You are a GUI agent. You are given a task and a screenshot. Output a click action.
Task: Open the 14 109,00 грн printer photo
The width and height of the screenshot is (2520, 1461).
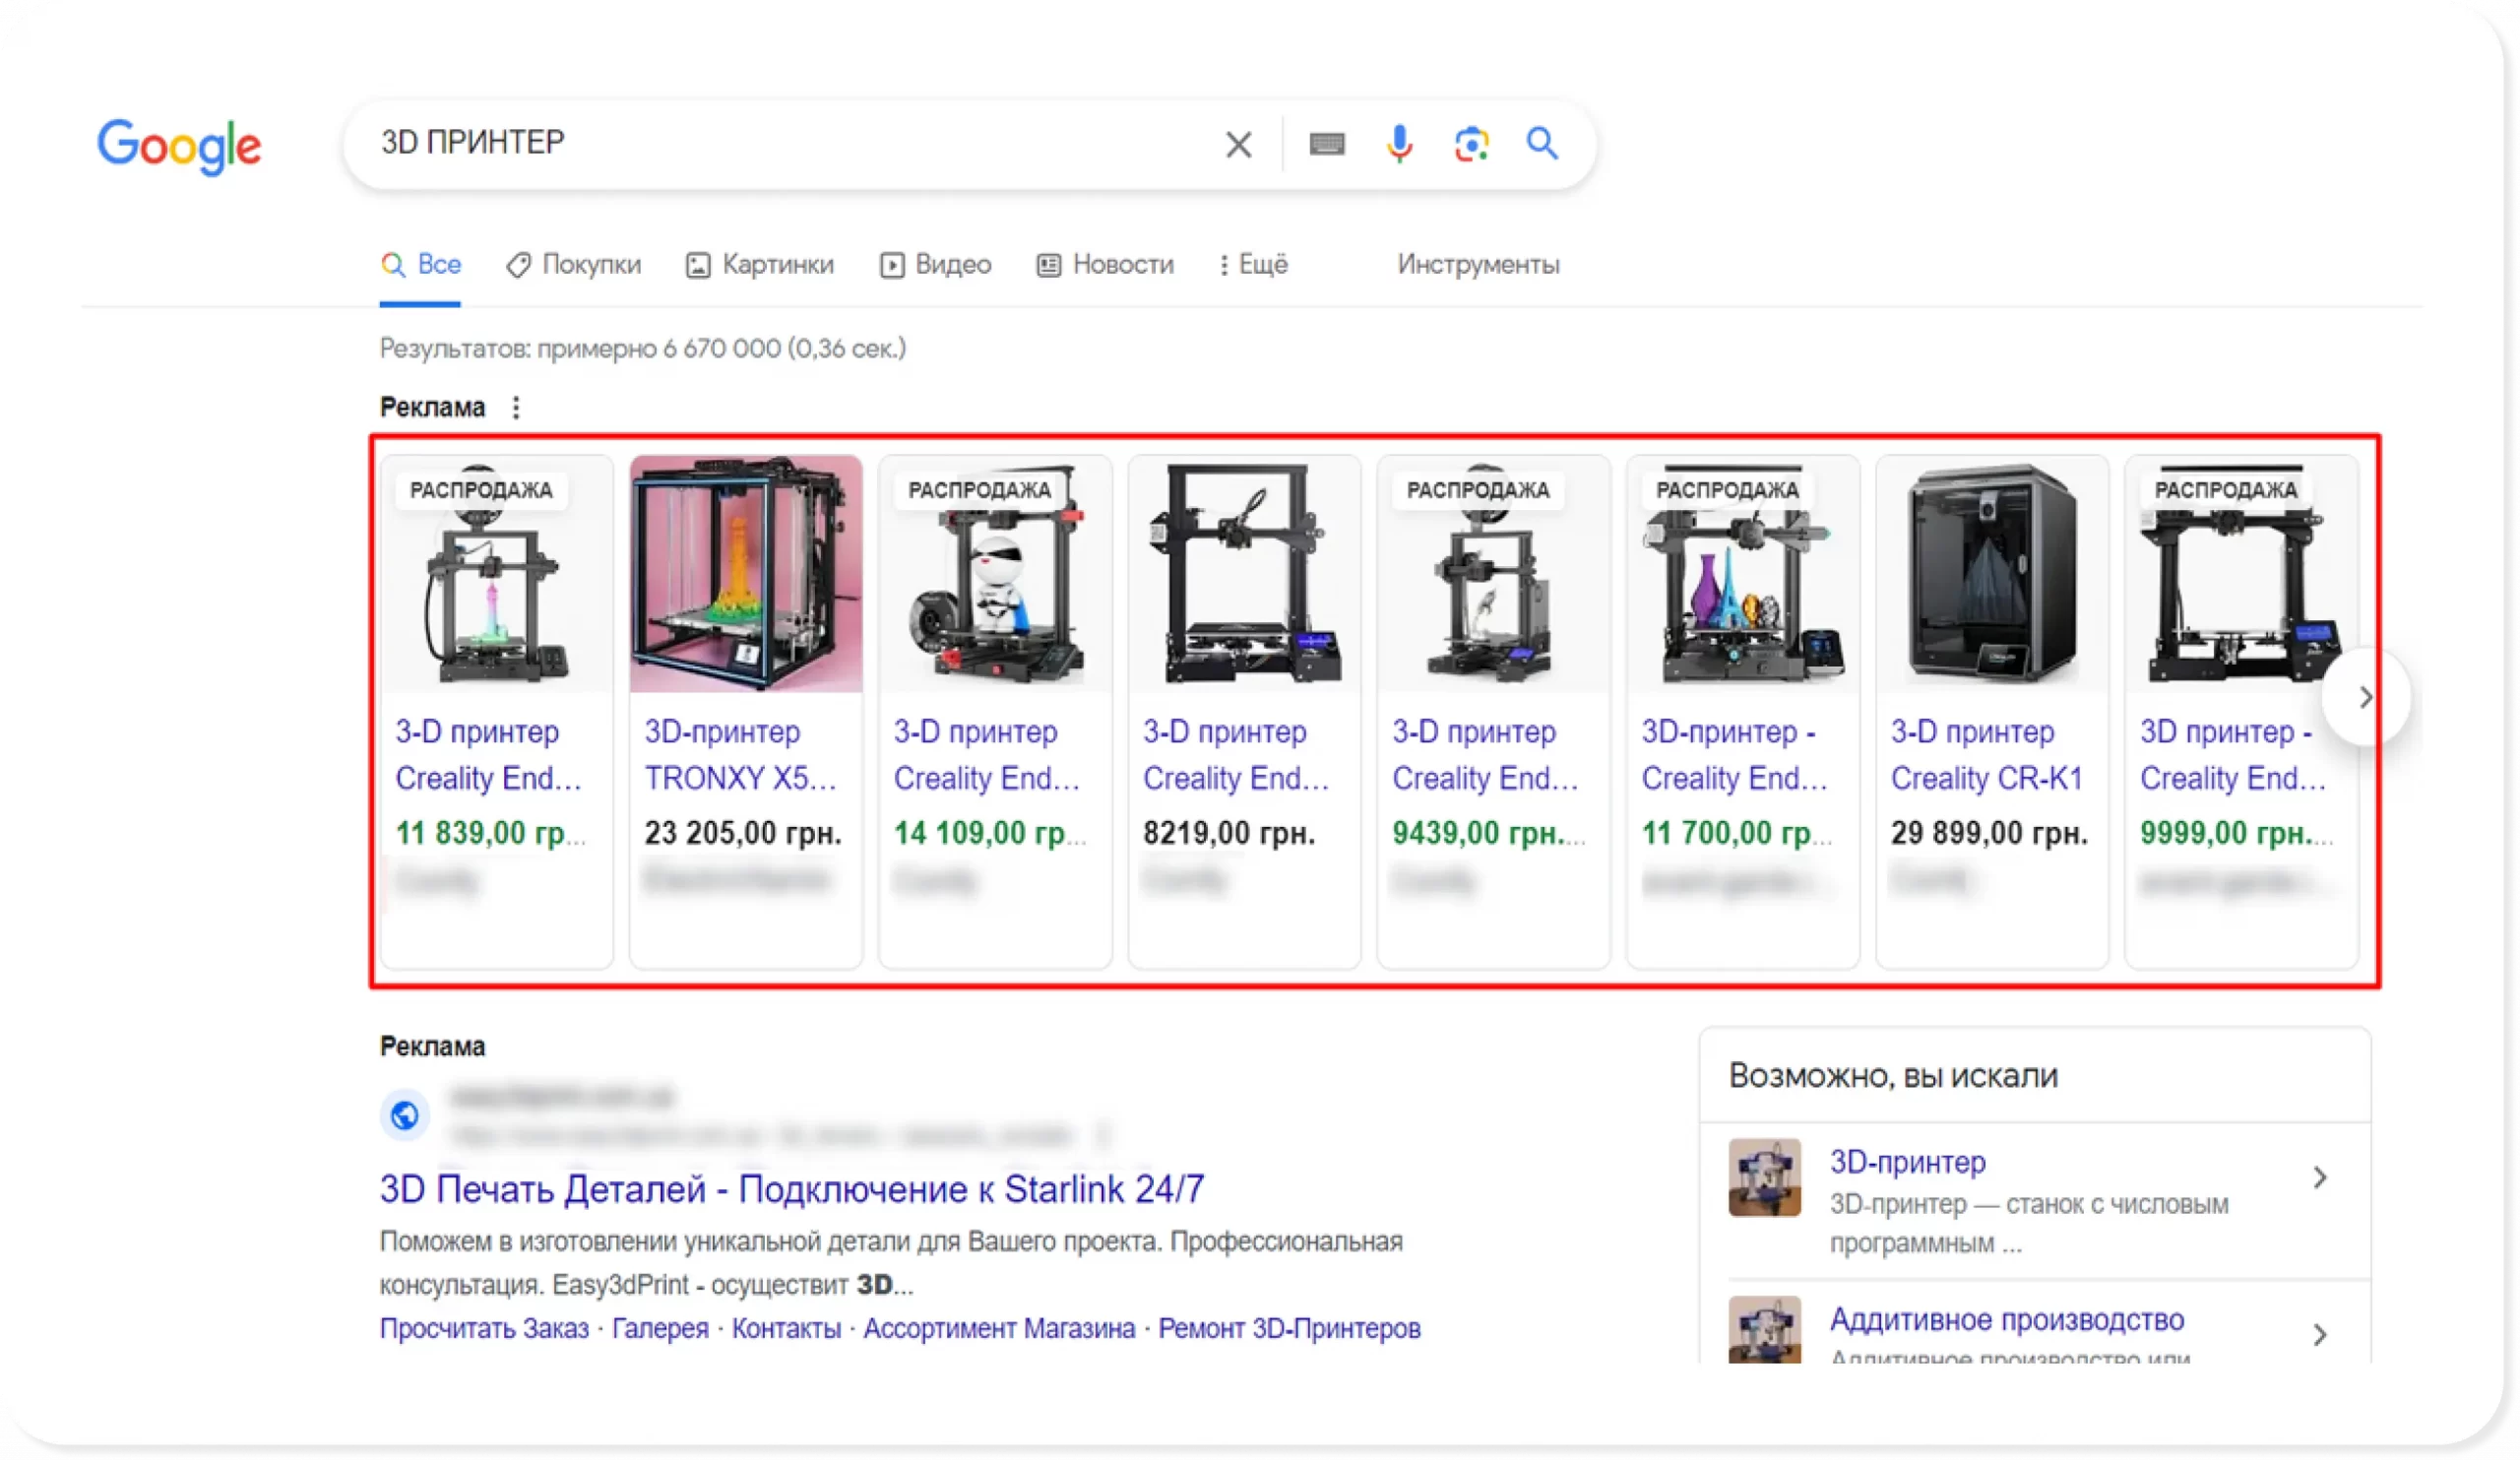click(x=995, y=574)
